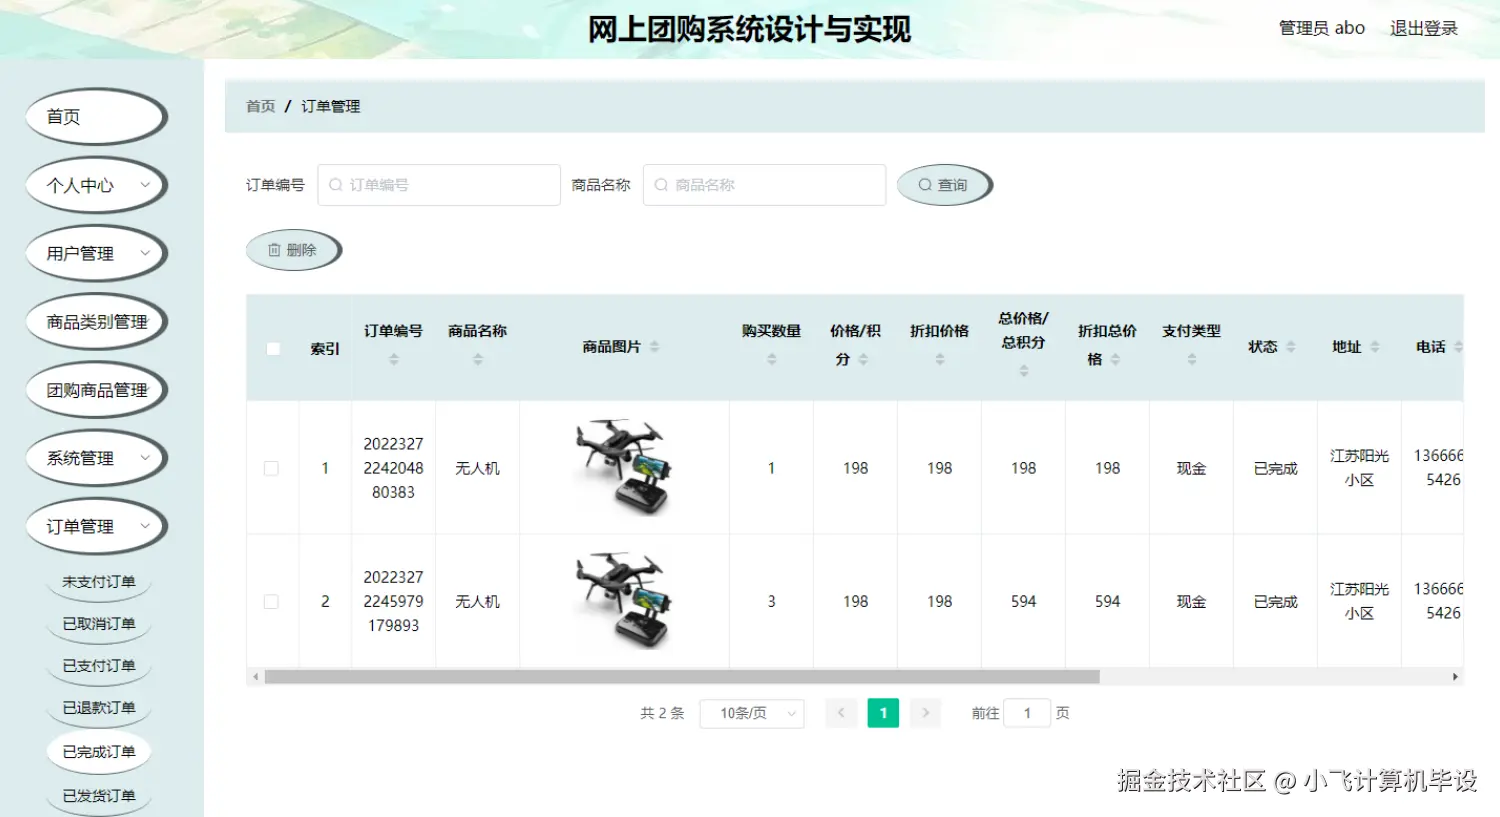Expand the 用户管理 sidebar menu
Image resolution: width=1500 pixels, height=817 pixels.
click(x=96, y=254)
